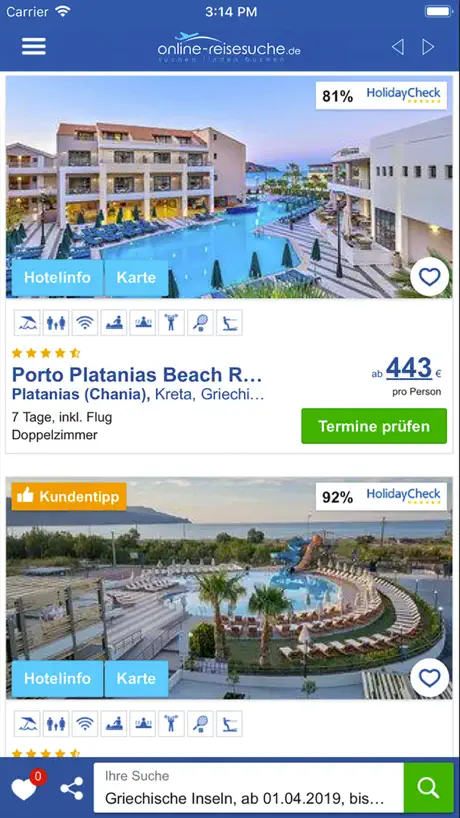Image resolution: width=460 pixels, height=818 pixels.
Task: Favorite the Kundentipp hotel heart
Action: 429,678
